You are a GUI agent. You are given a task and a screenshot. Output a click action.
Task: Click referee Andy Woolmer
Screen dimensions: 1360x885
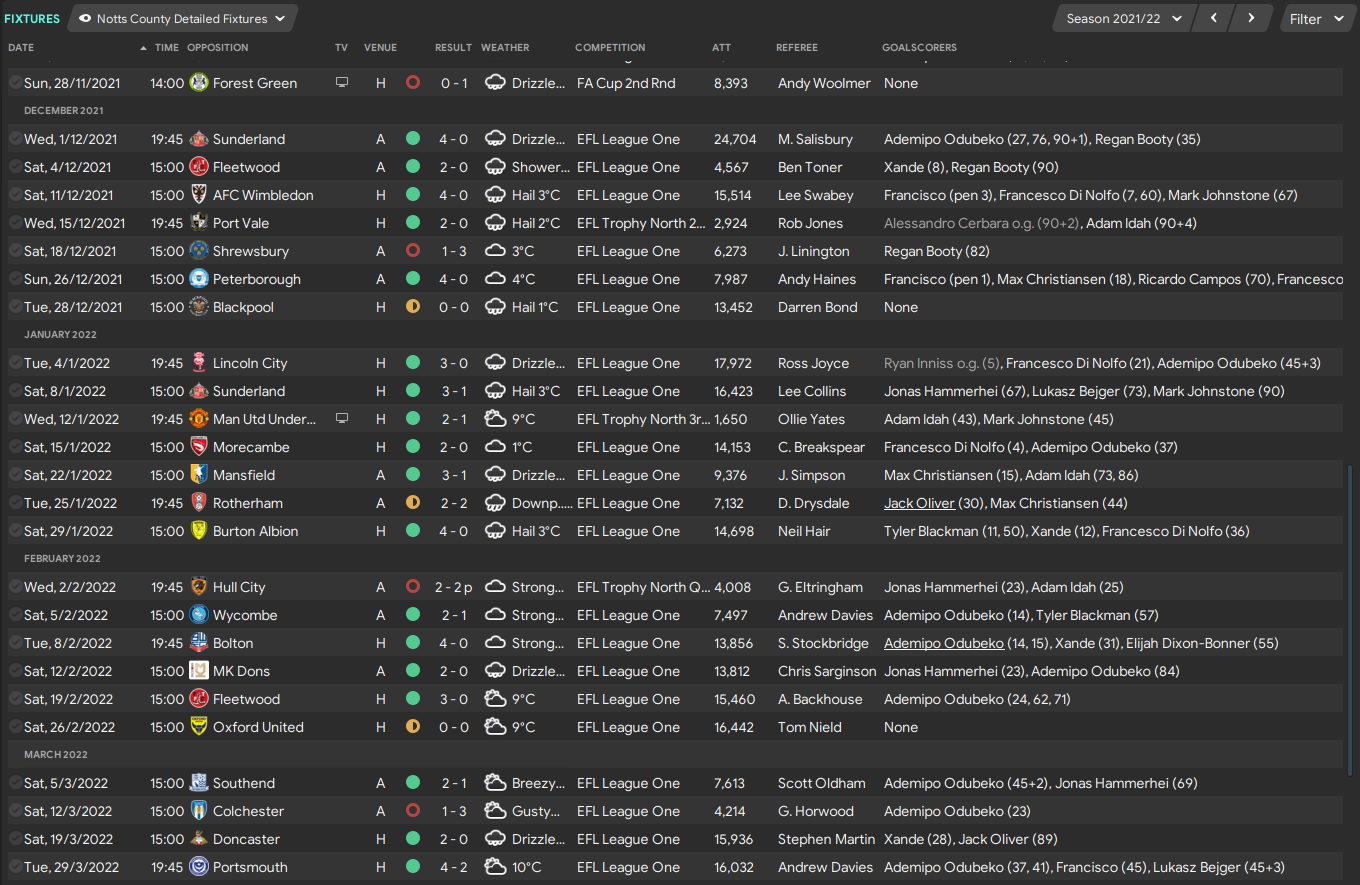(824, 83)
